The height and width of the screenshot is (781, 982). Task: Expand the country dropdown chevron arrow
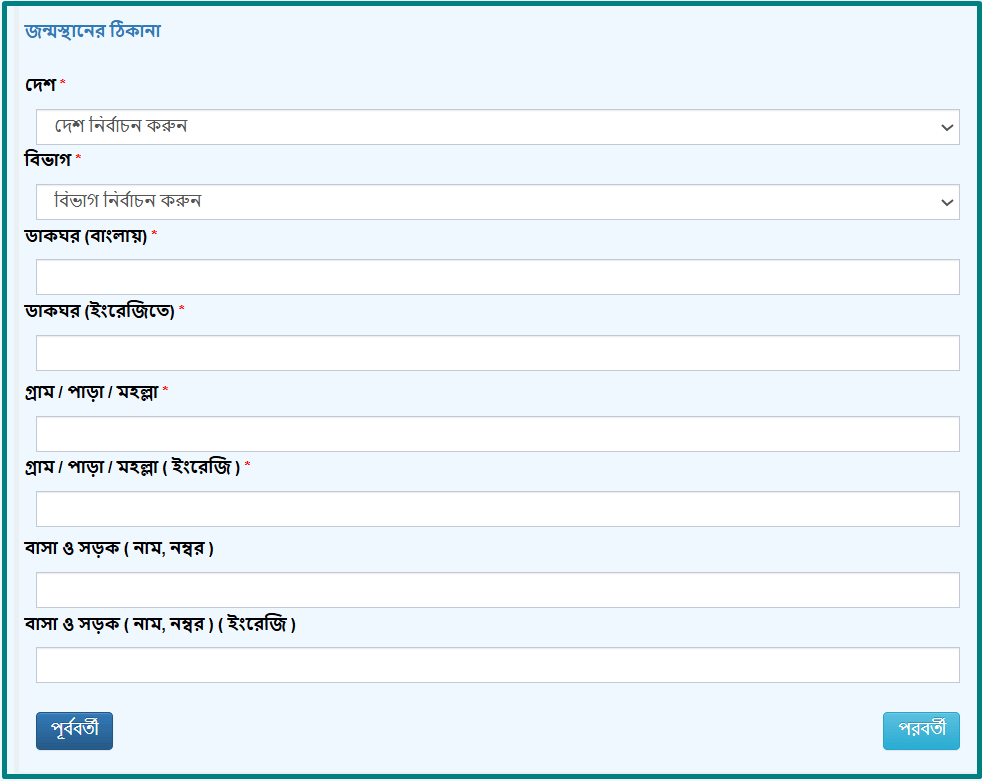coord(948,127)
